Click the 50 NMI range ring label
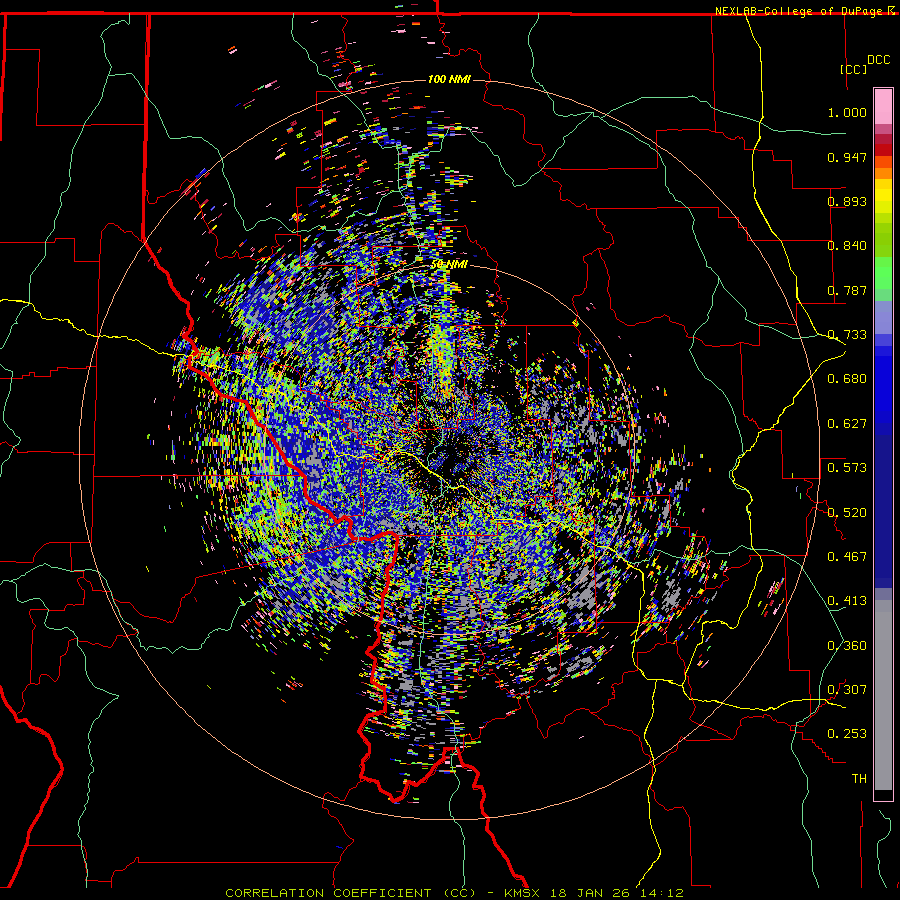This screenshot has width=900, height=900. (449, 264)
